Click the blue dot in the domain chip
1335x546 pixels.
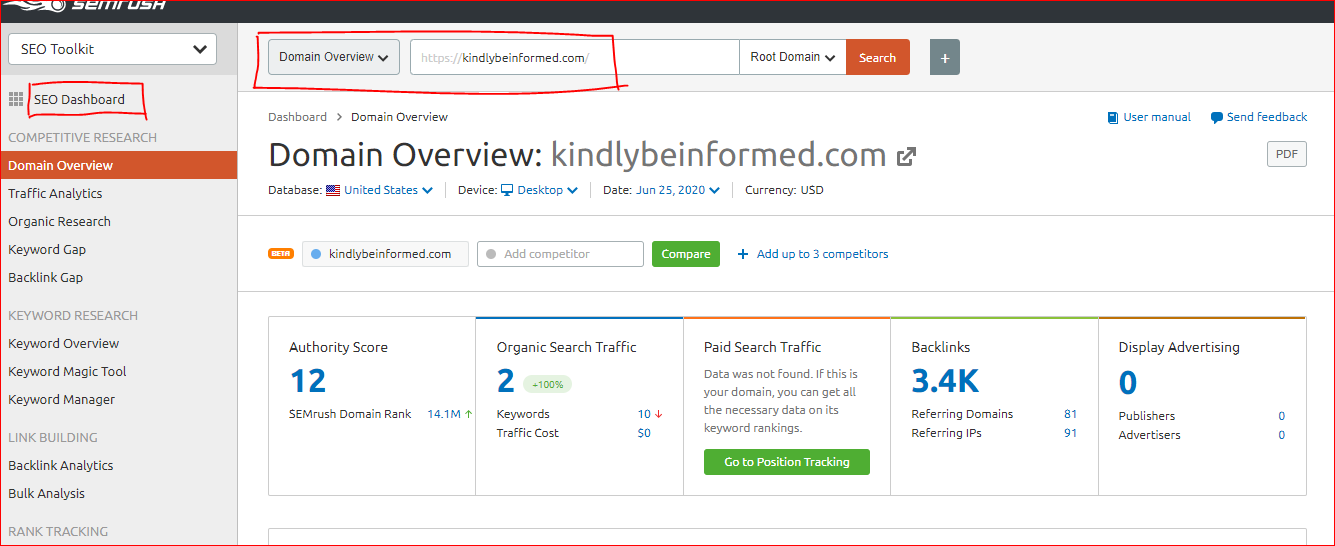pyautogui.click(x=316, y=254)
